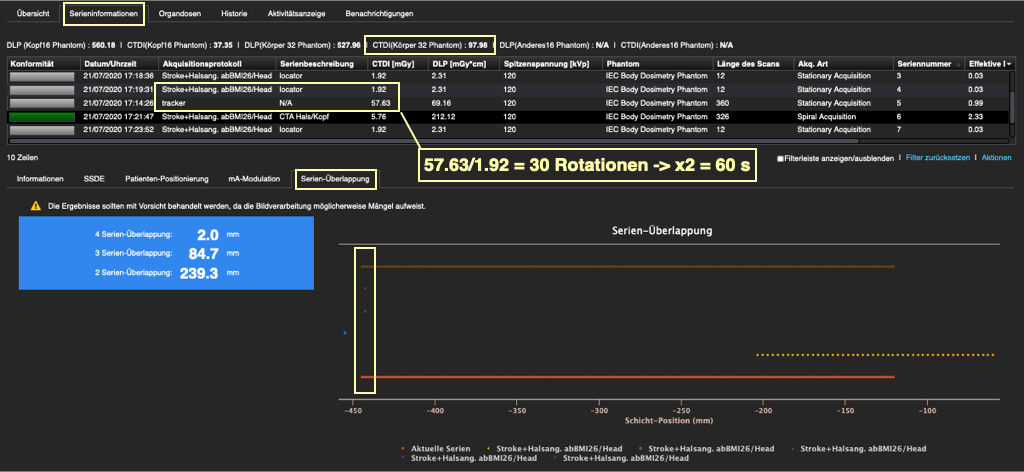The height and width of the screenshot is (472, 1024).
Task: Select the SSDE sub-tab
Action: tap(95, 178)
